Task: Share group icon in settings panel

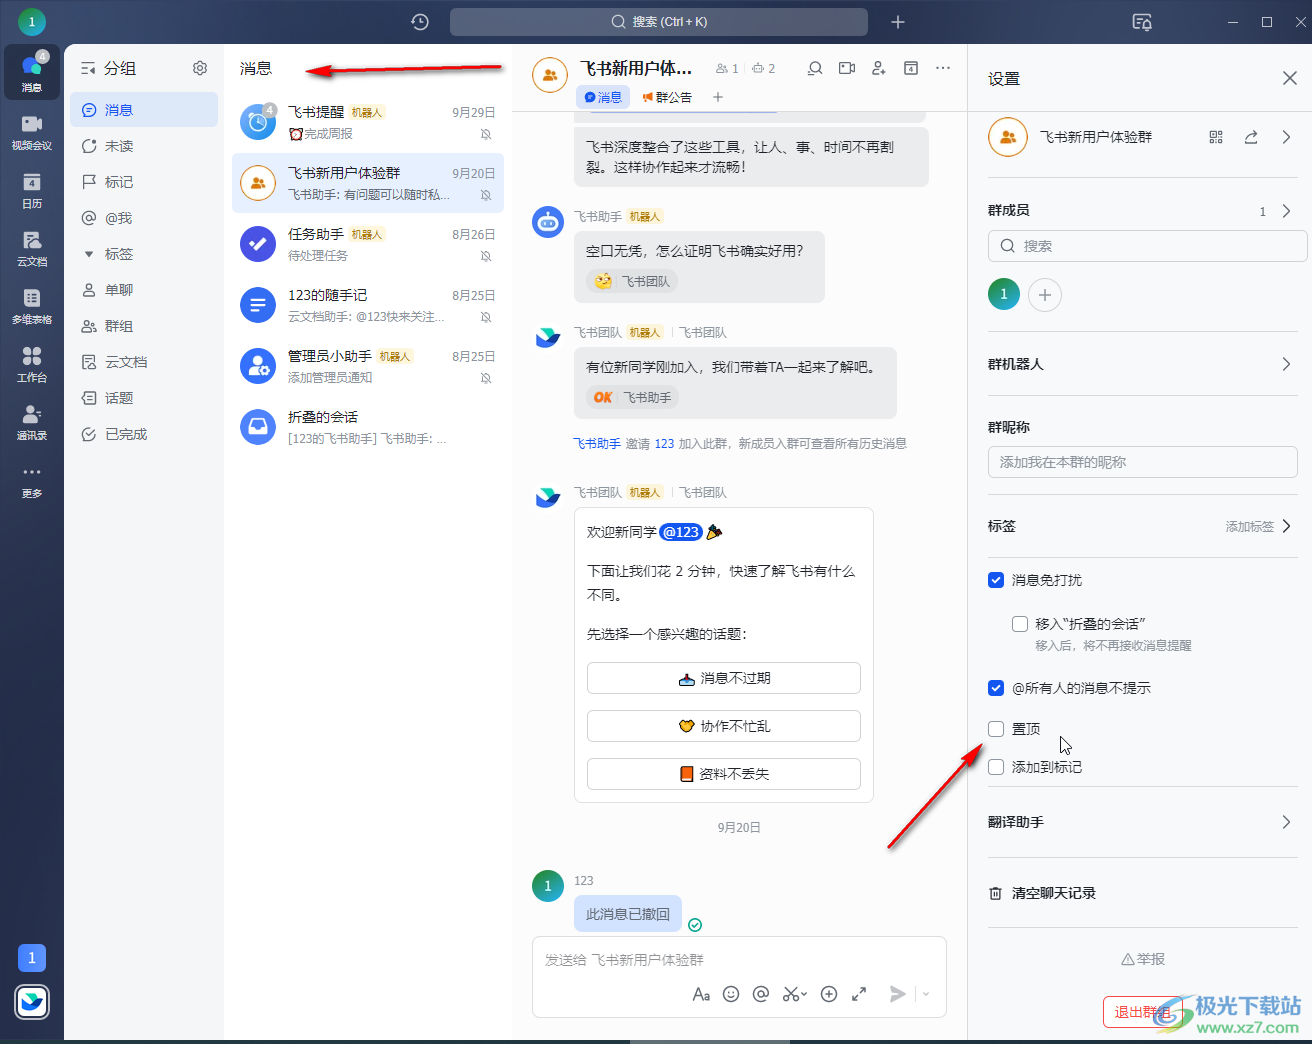Action: point(1251,137)
